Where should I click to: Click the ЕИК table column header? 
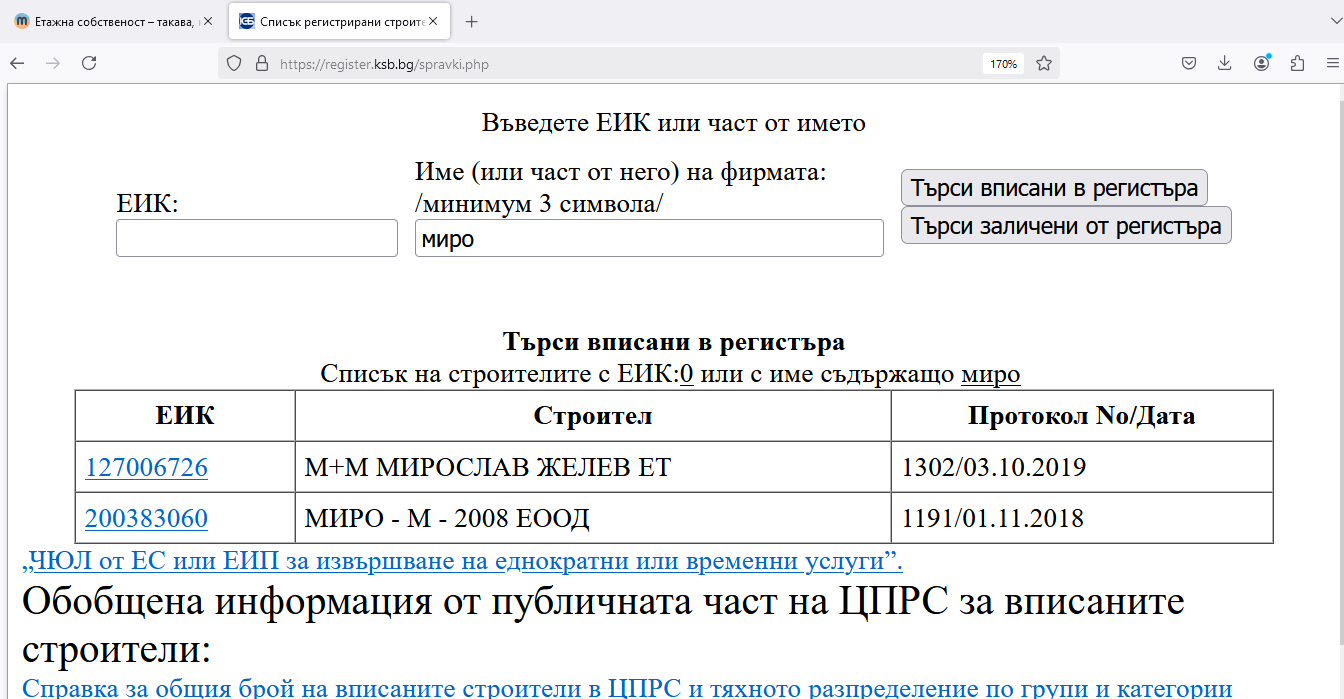(x=185, y=416)
